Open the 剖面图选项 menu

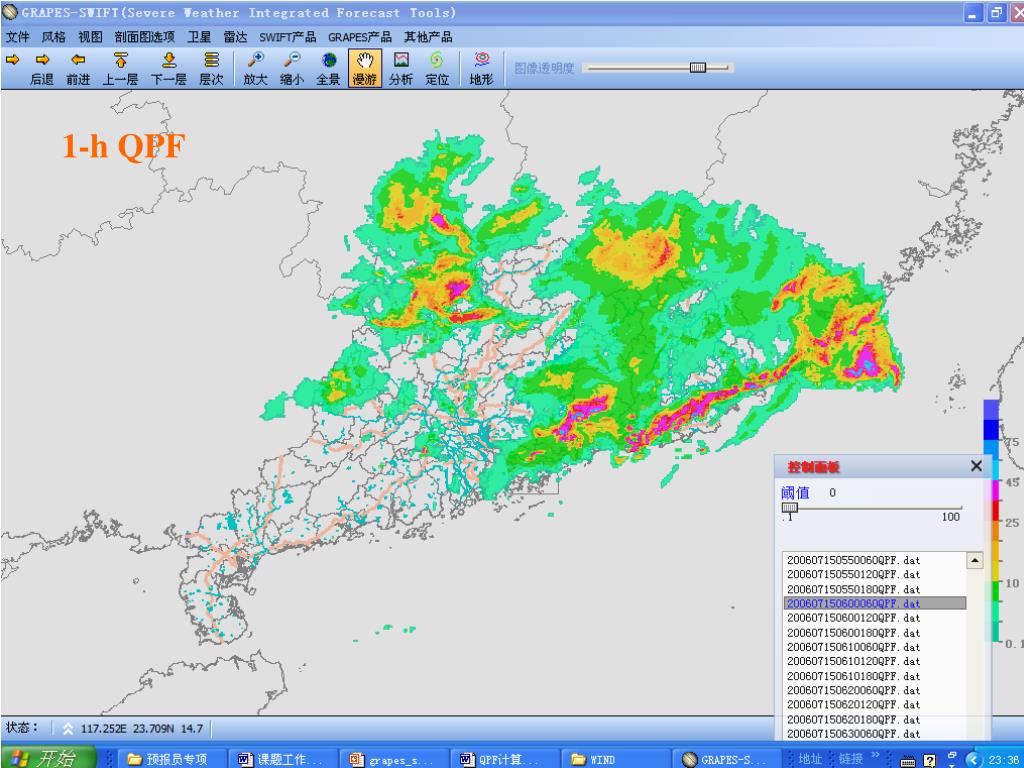pyautogui.click(x=144, y=37)
